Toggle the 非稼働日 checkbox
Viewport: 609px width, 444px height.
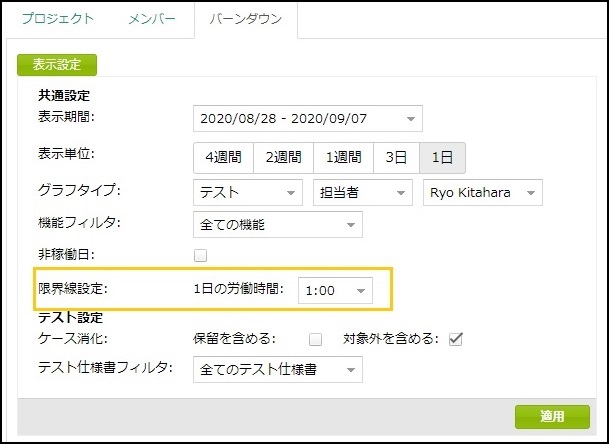200,256
